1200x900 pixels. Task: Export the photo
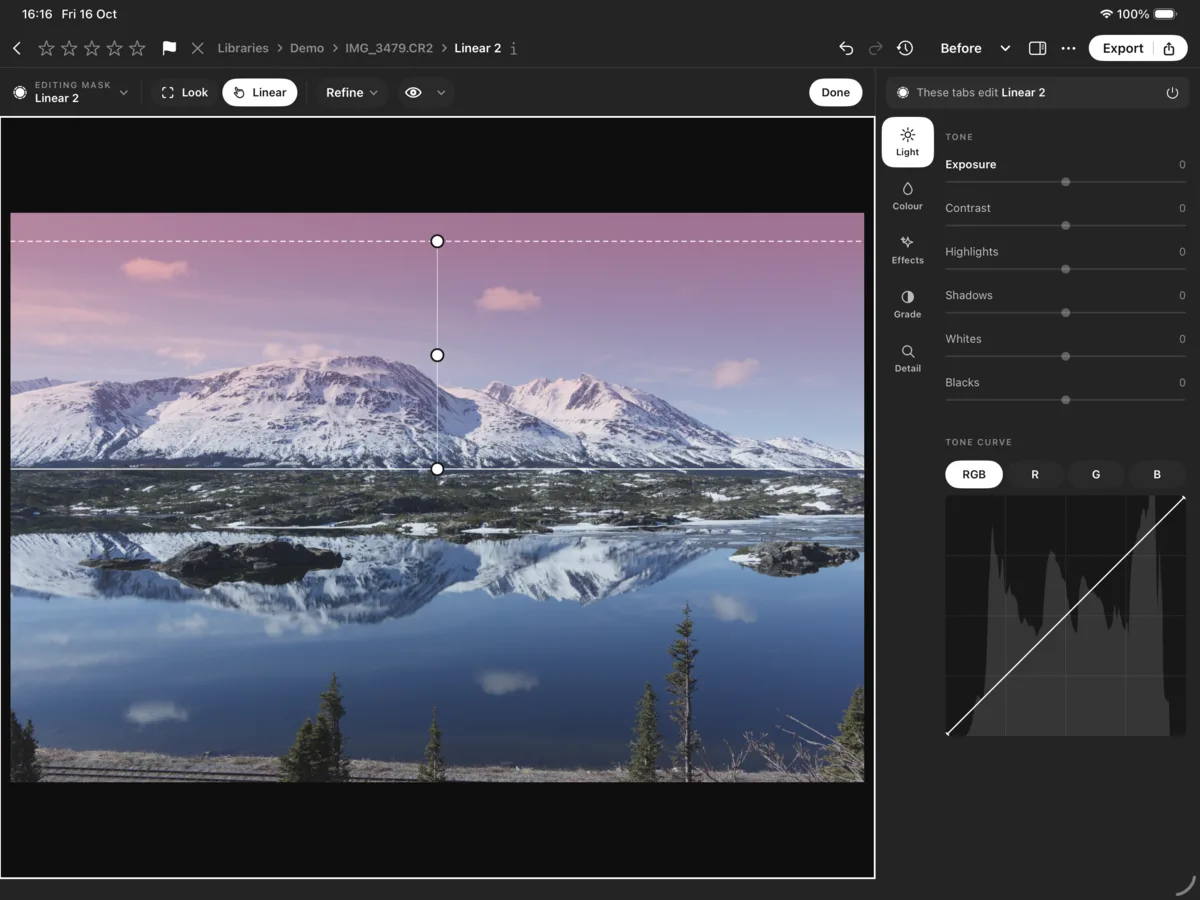coord(1122,48)
